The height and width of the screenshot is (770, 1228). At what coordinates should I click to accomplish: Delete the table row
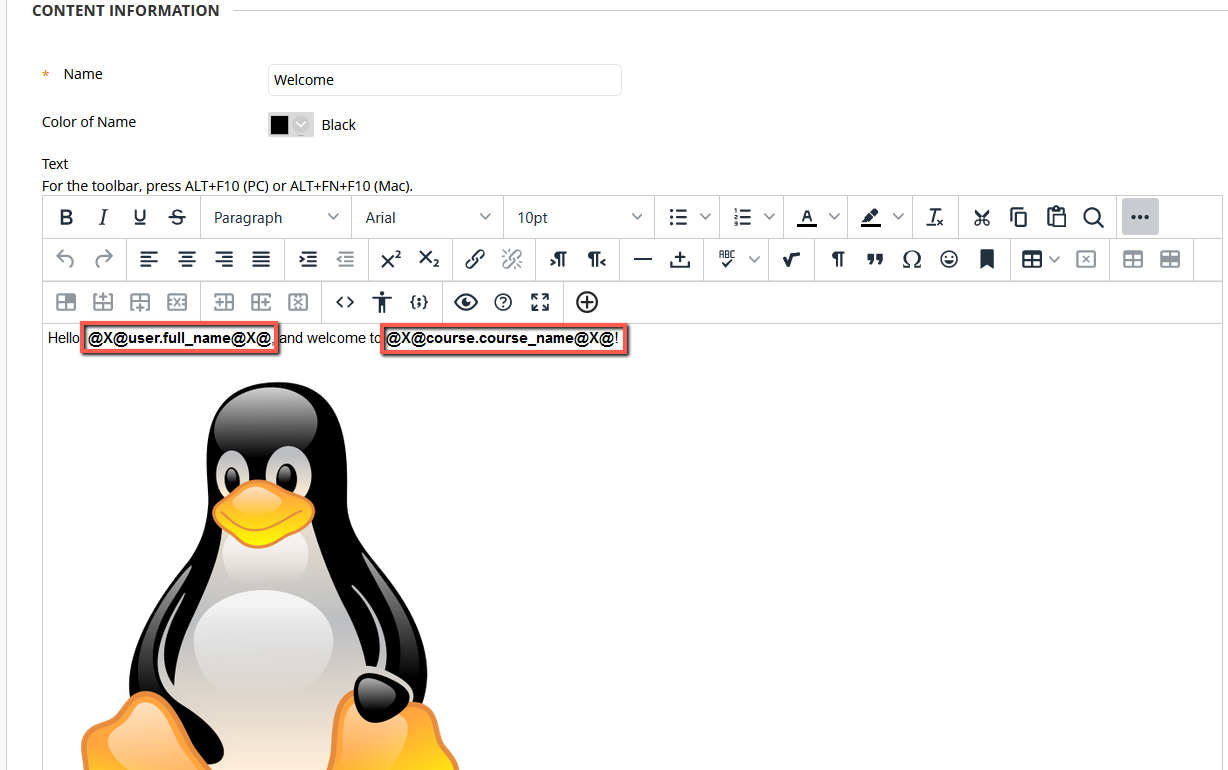point(177,301)
